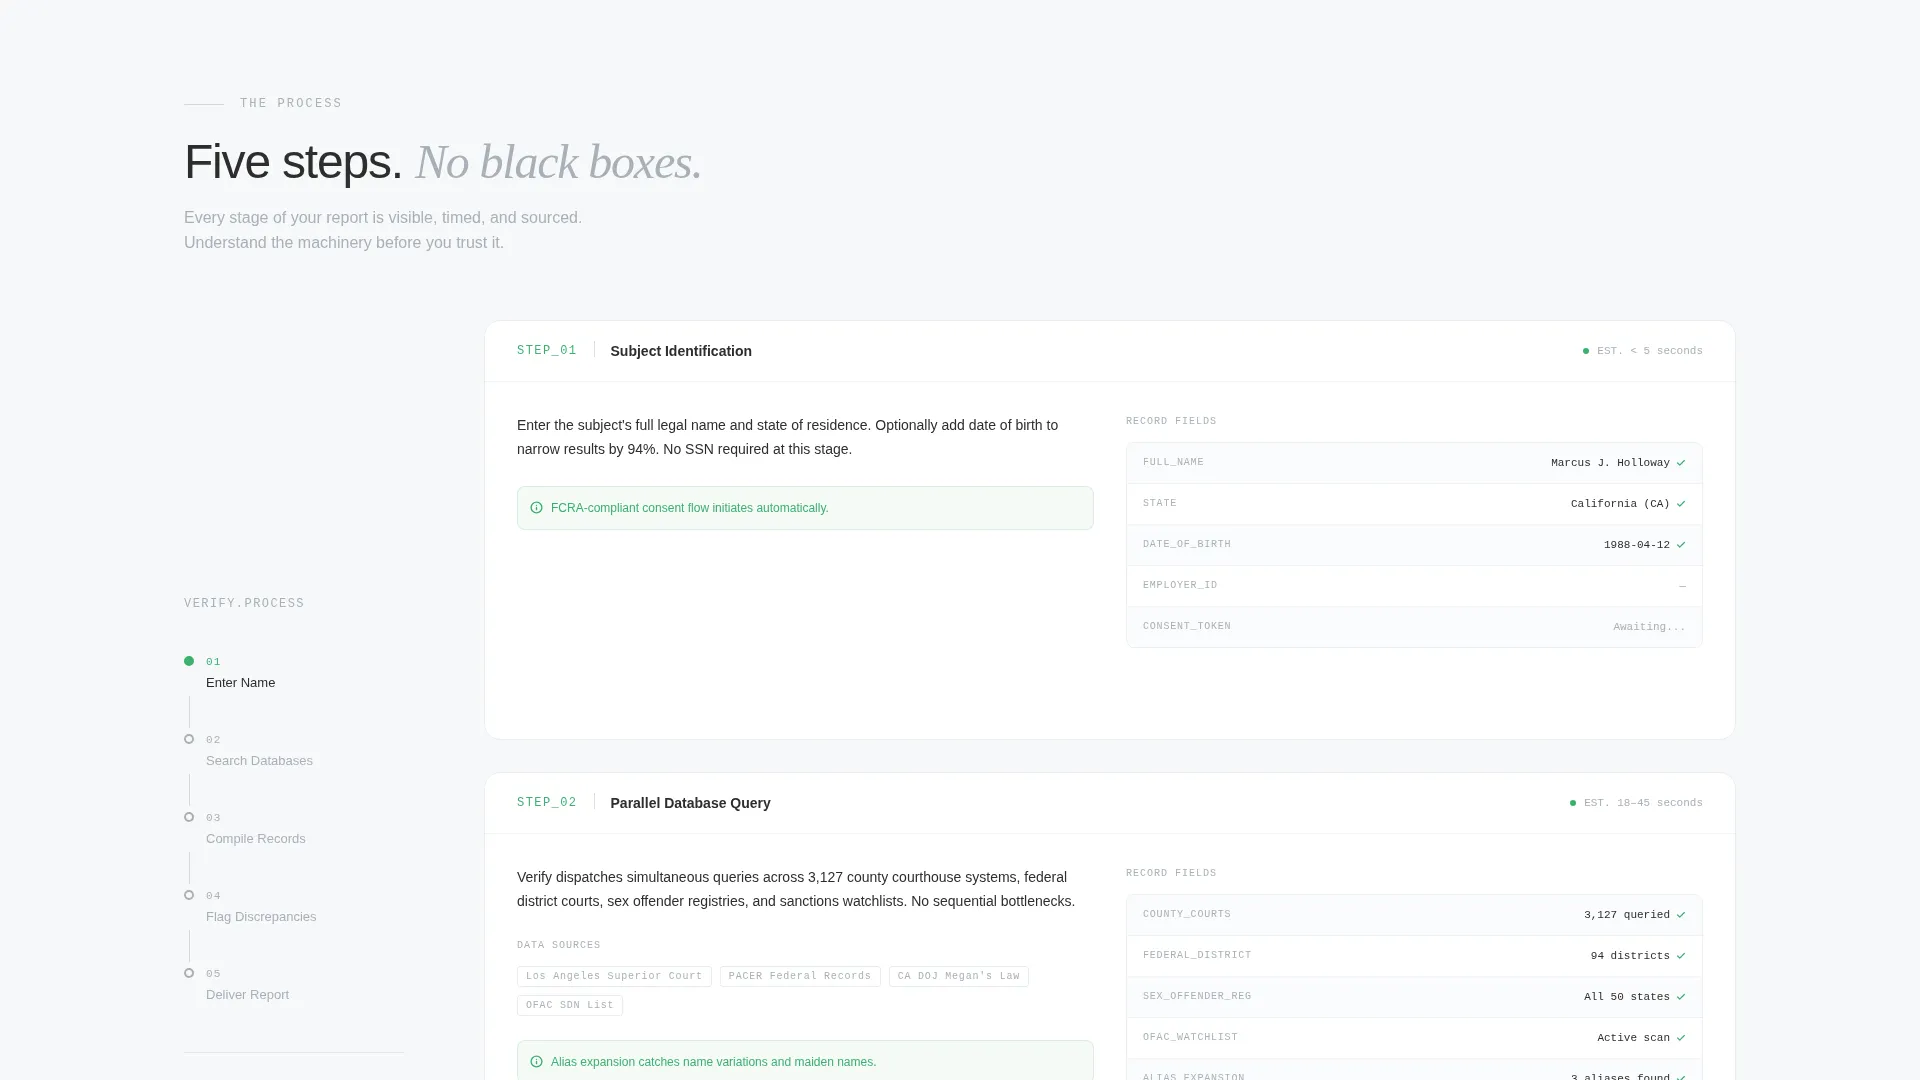
Task: Click the FCRA-compliant consent flow notice
Action: (805, 508)
